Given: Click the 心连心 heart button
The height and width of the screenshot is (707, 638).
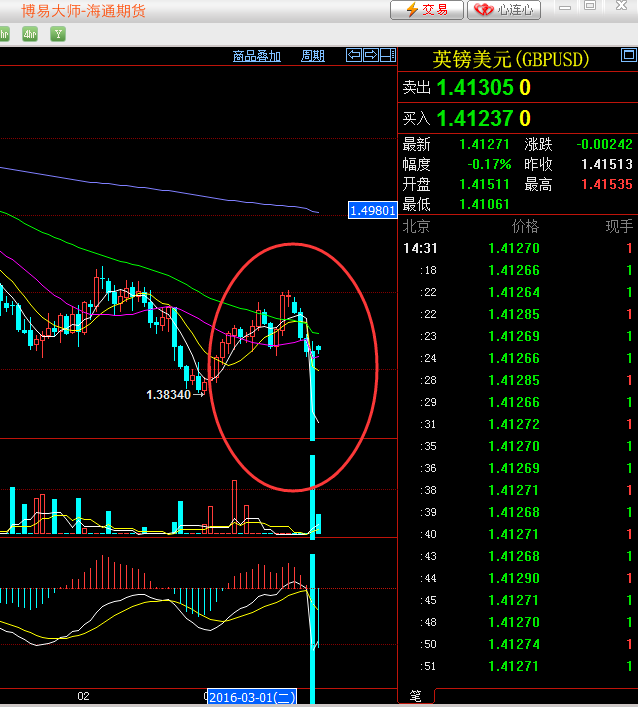Looking at the screenshot, I should point(504,10).
